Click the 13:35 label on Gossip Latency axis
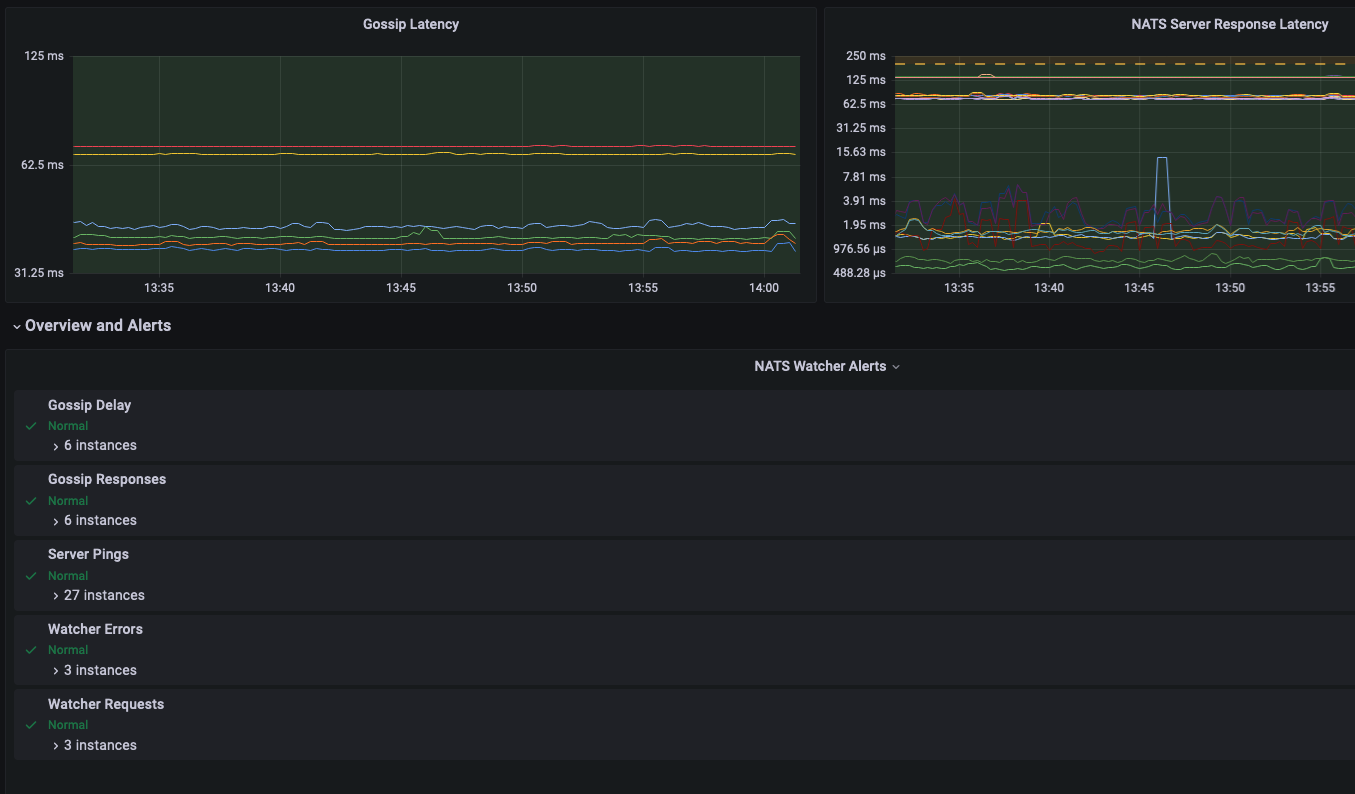Image resolution: width=1355 pixels, height=794 pixels. coord(159,288)
